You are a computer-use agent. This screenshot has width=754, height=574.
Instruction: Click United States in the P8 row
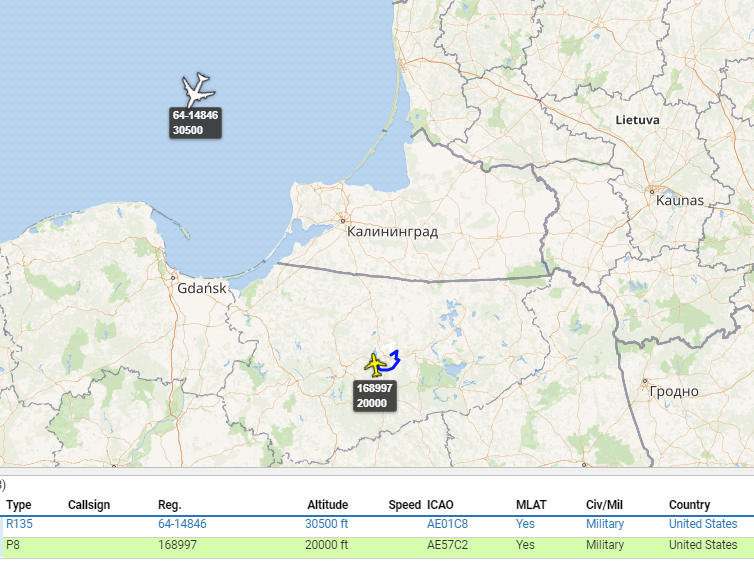point(703,545)
